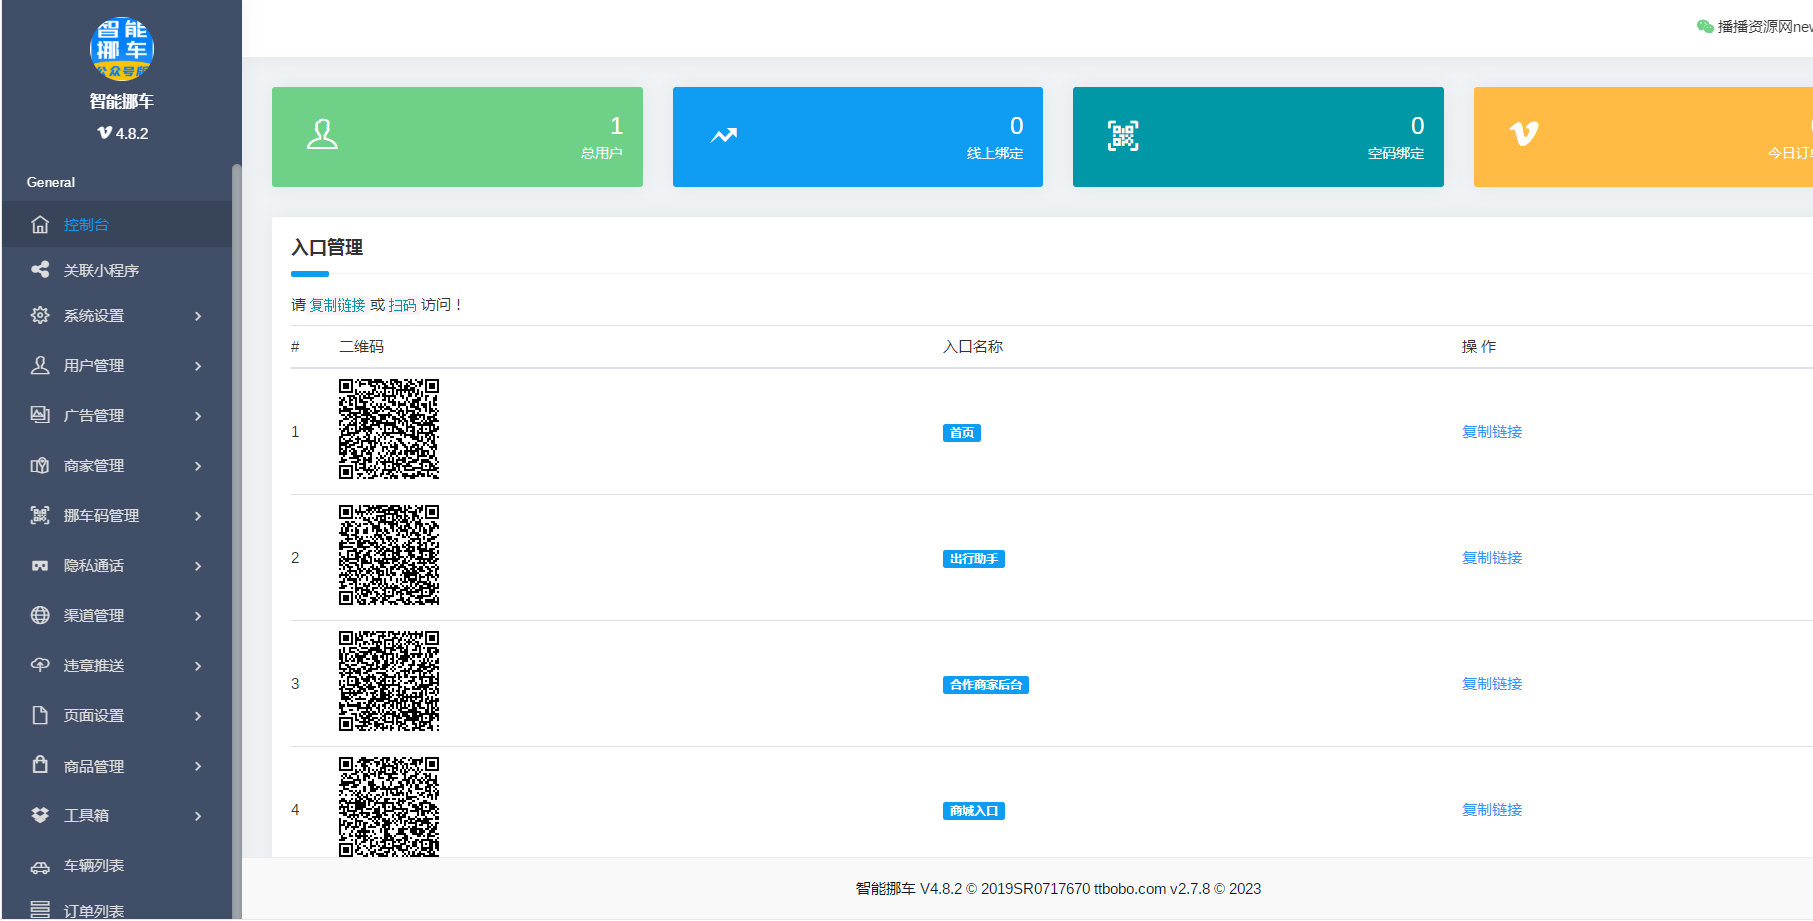Expand the 系统设置 chevron
This screenshot has height=921, width=1813.
click(x=198, y=316)
